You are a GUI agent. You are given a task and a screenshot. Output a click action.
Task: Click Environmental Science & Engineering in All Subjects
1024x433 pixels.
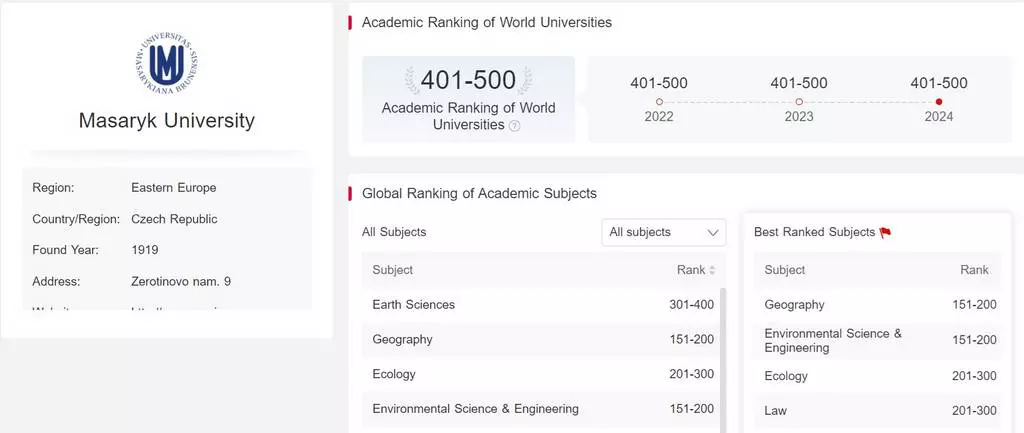[475, 409]
